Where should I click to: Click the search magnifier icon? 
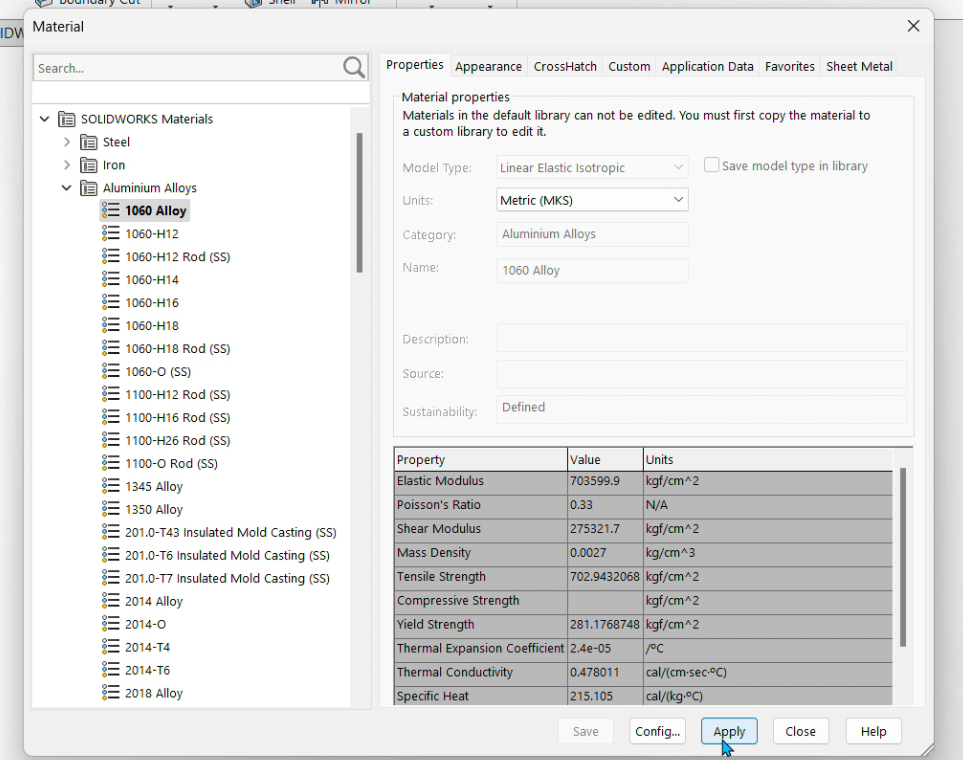[352, 67]
